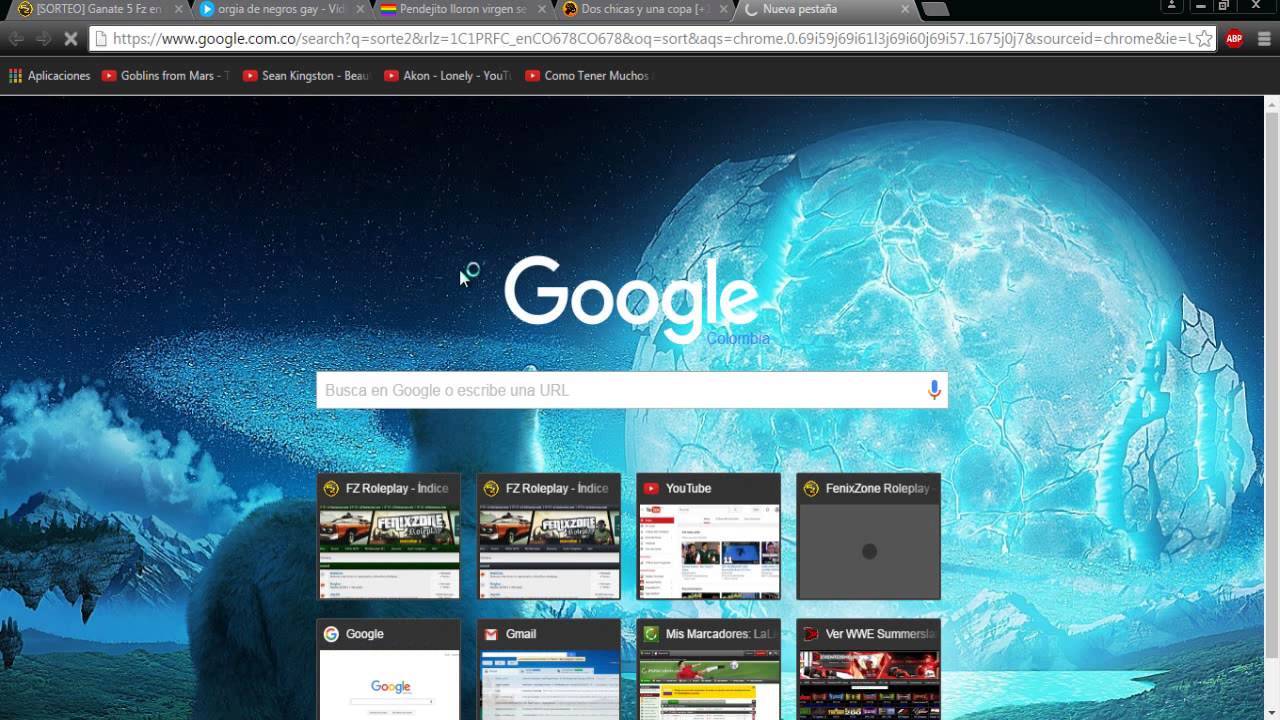Close the [SORTEO] Ganate tab
The height and width of the screenshot is (720, 1280).
click(x=179, y=9)
